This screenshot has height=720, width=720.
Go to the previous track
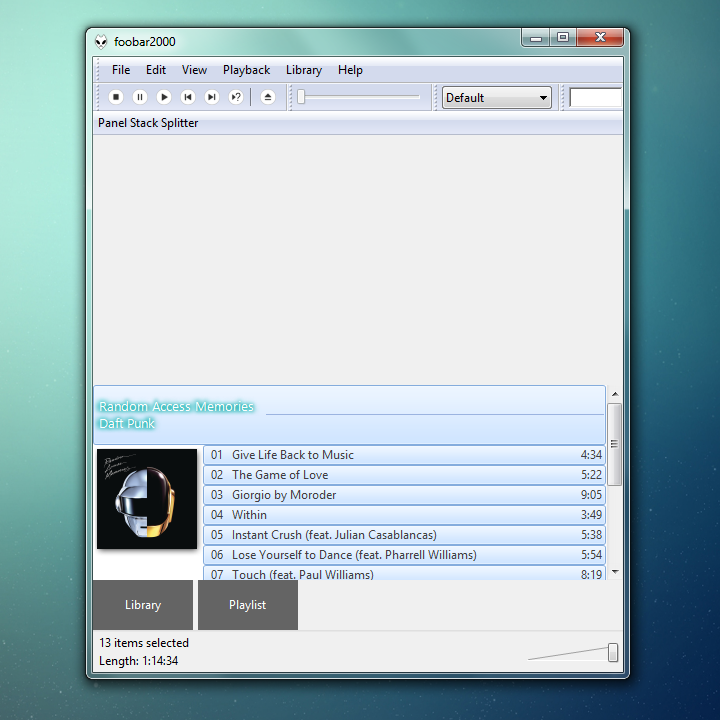188,97
